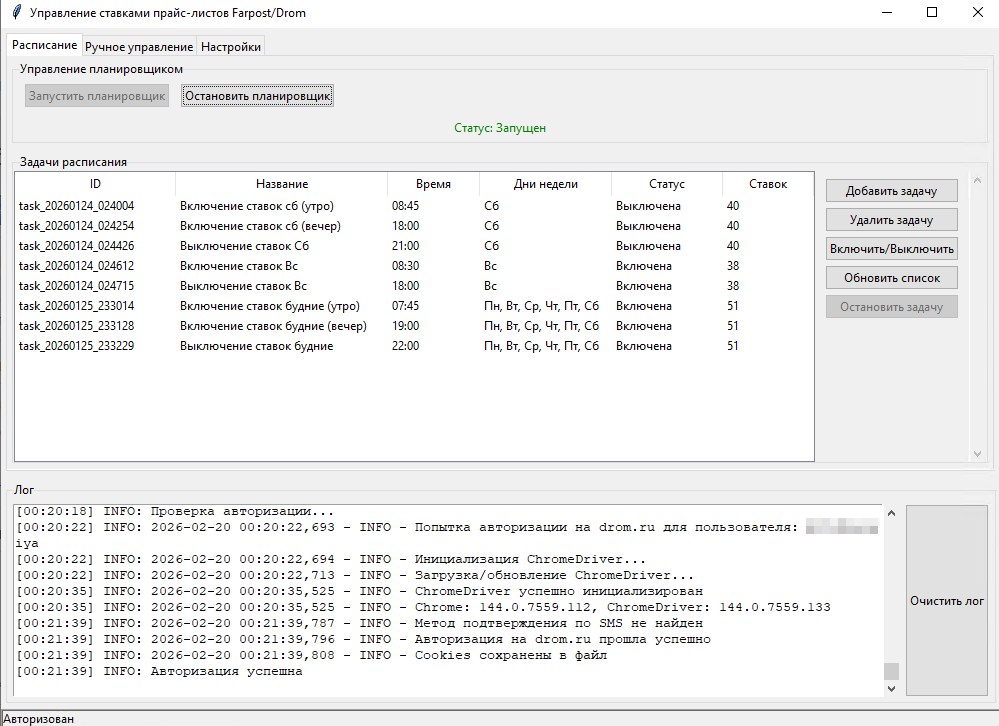Maximize the application window

(932, 13)
